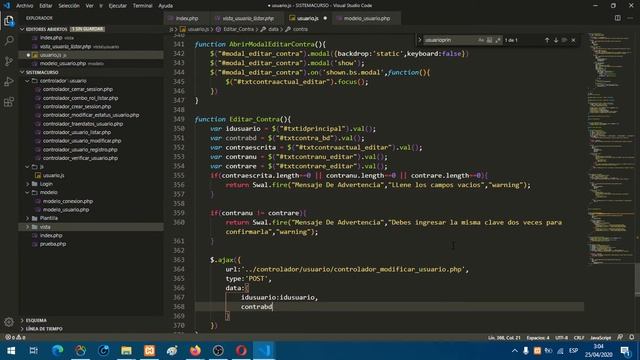Click the line and column indicator
The width and height of the screenshot is (640, 360).
[504, 338]
